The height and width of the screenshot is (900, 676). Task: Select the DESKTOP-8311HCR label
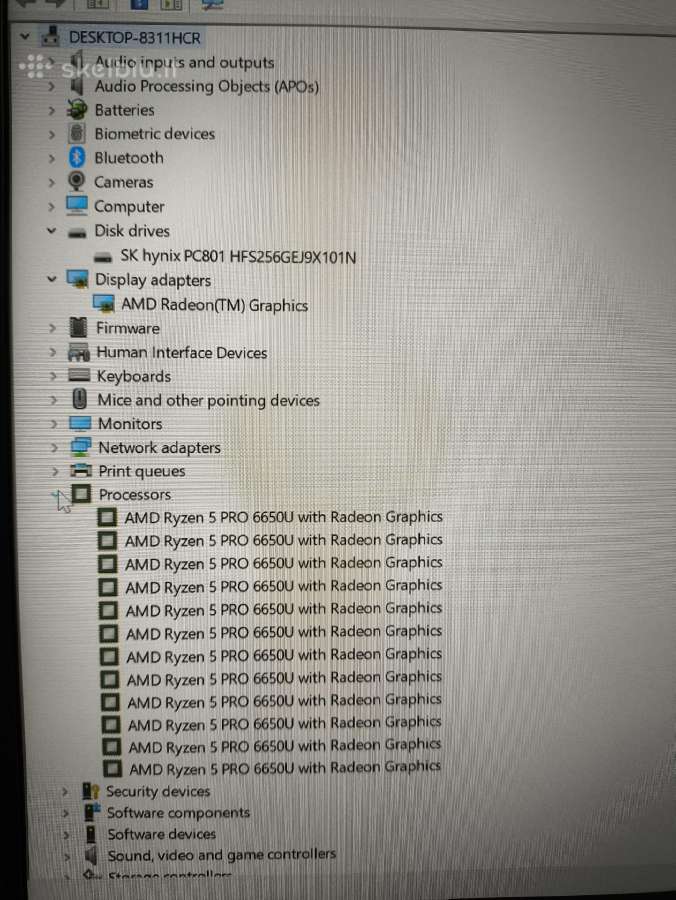pos(135,38)
